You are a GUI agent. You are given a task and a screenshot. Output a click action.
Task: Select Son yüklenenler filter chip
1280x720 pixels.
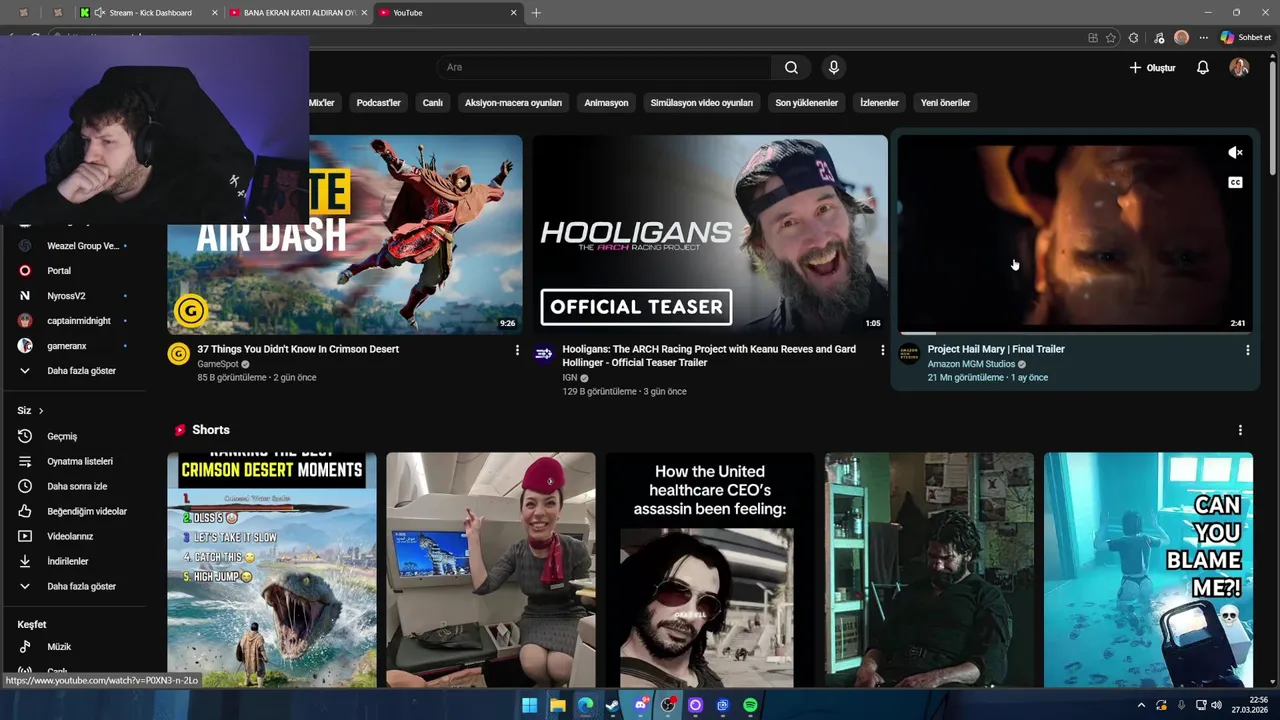click(x=806, y=102)
